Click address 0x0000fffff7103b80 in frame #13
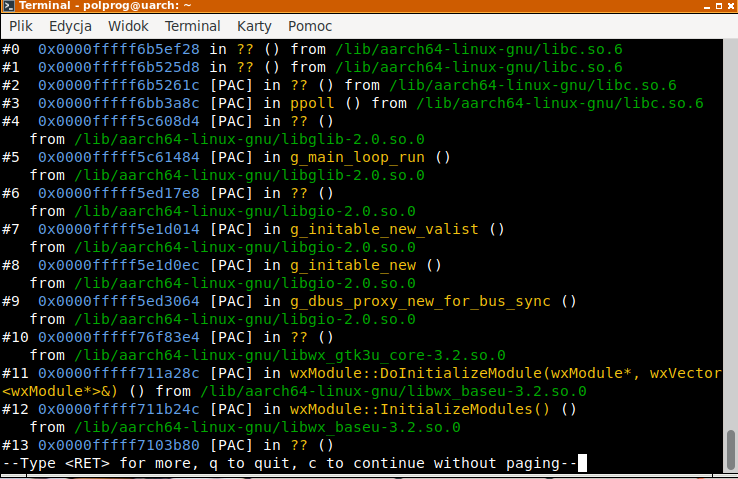This screenshot has height=479, width=738. point(119,445)
